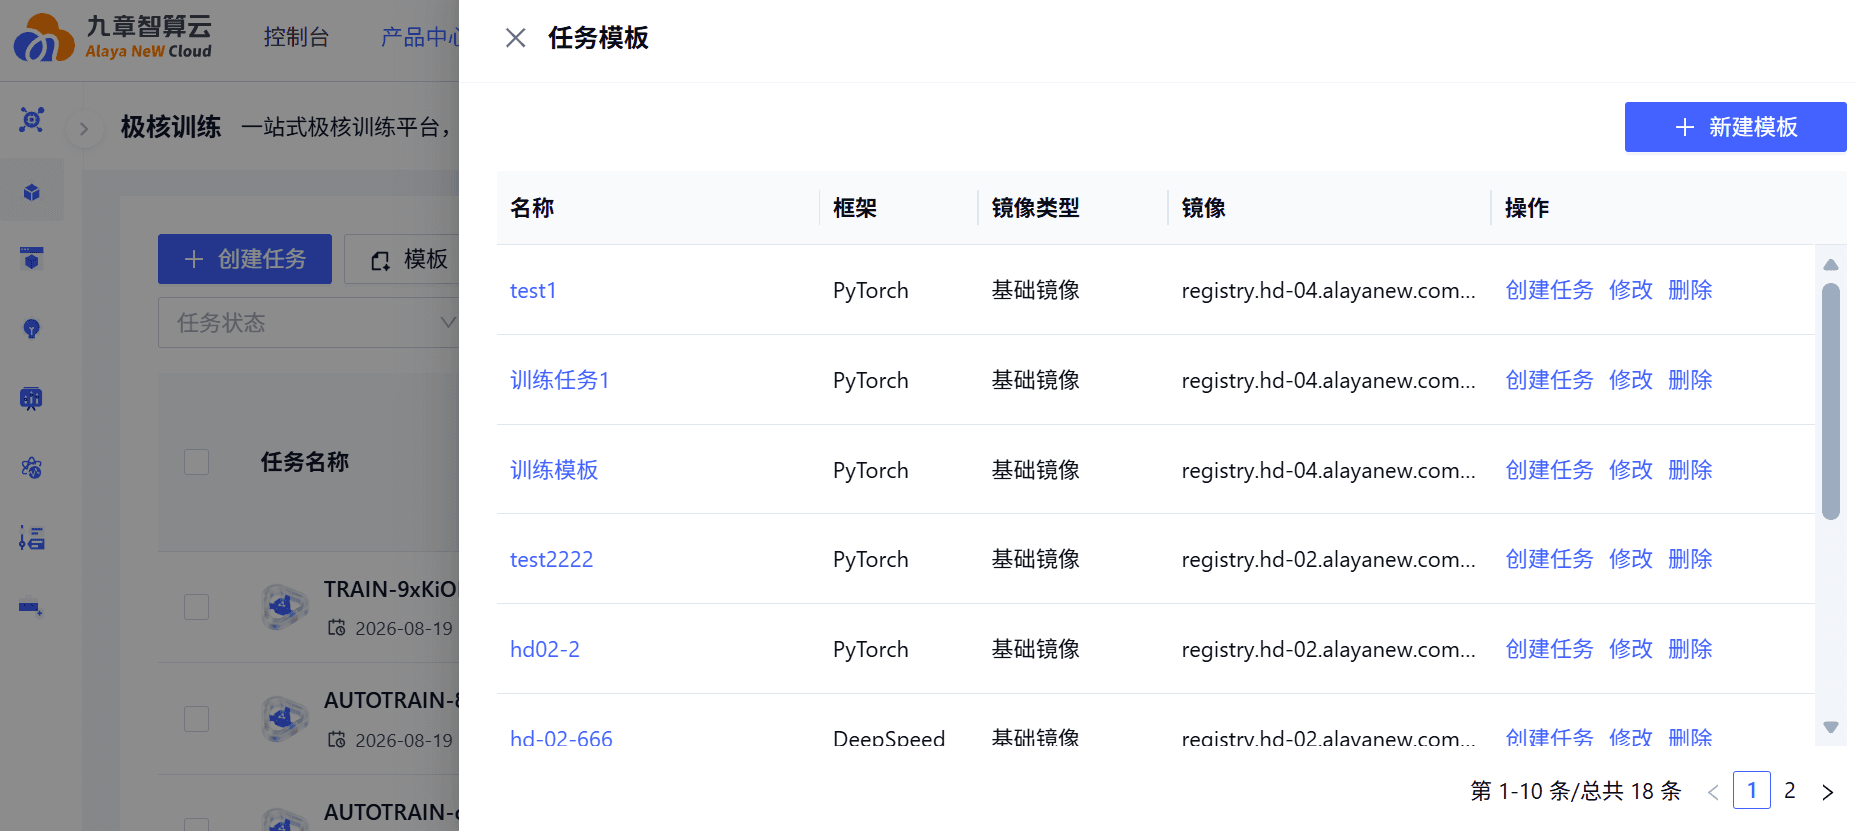
Task: Click 修改 in the test2222 row
Action: [1631, 560]
